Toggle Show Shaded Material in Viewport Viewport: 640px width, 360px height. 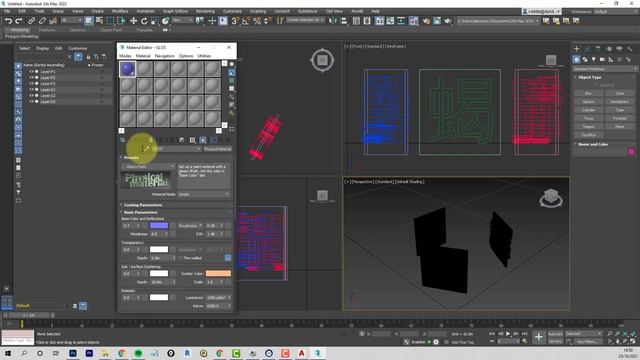(203, 140)
